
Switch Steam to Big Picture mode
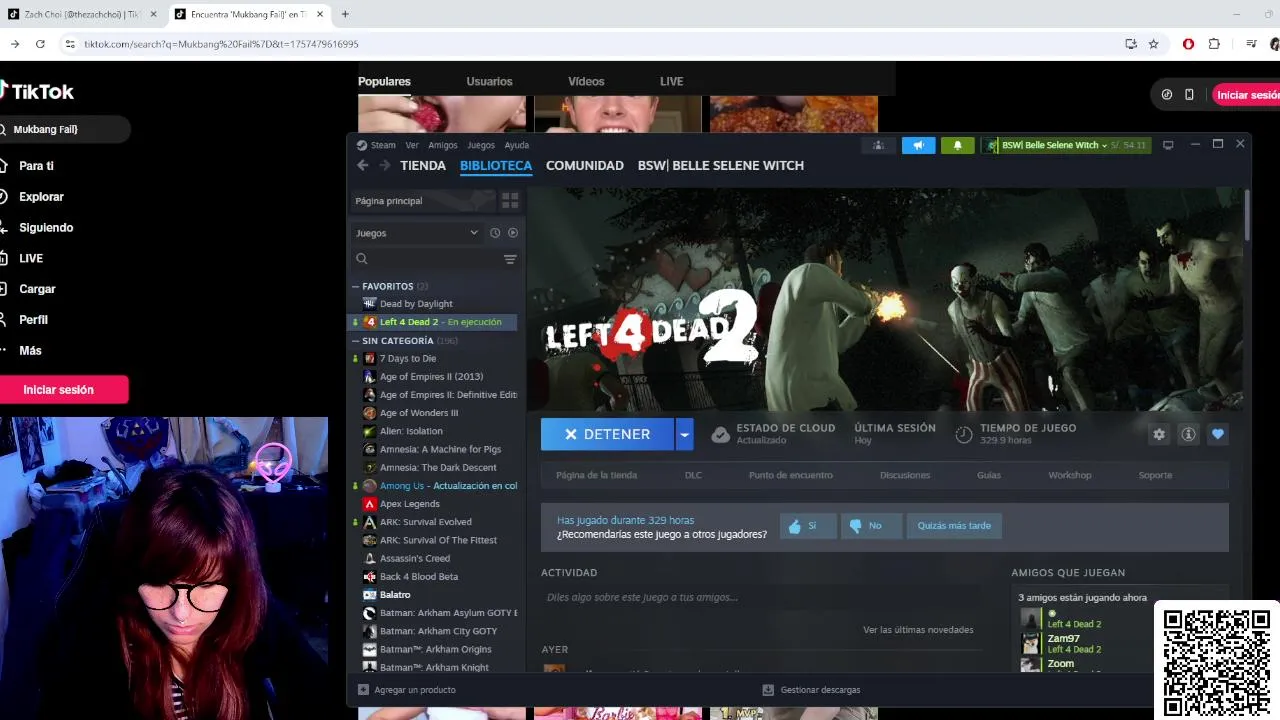tap(1168, 145)
